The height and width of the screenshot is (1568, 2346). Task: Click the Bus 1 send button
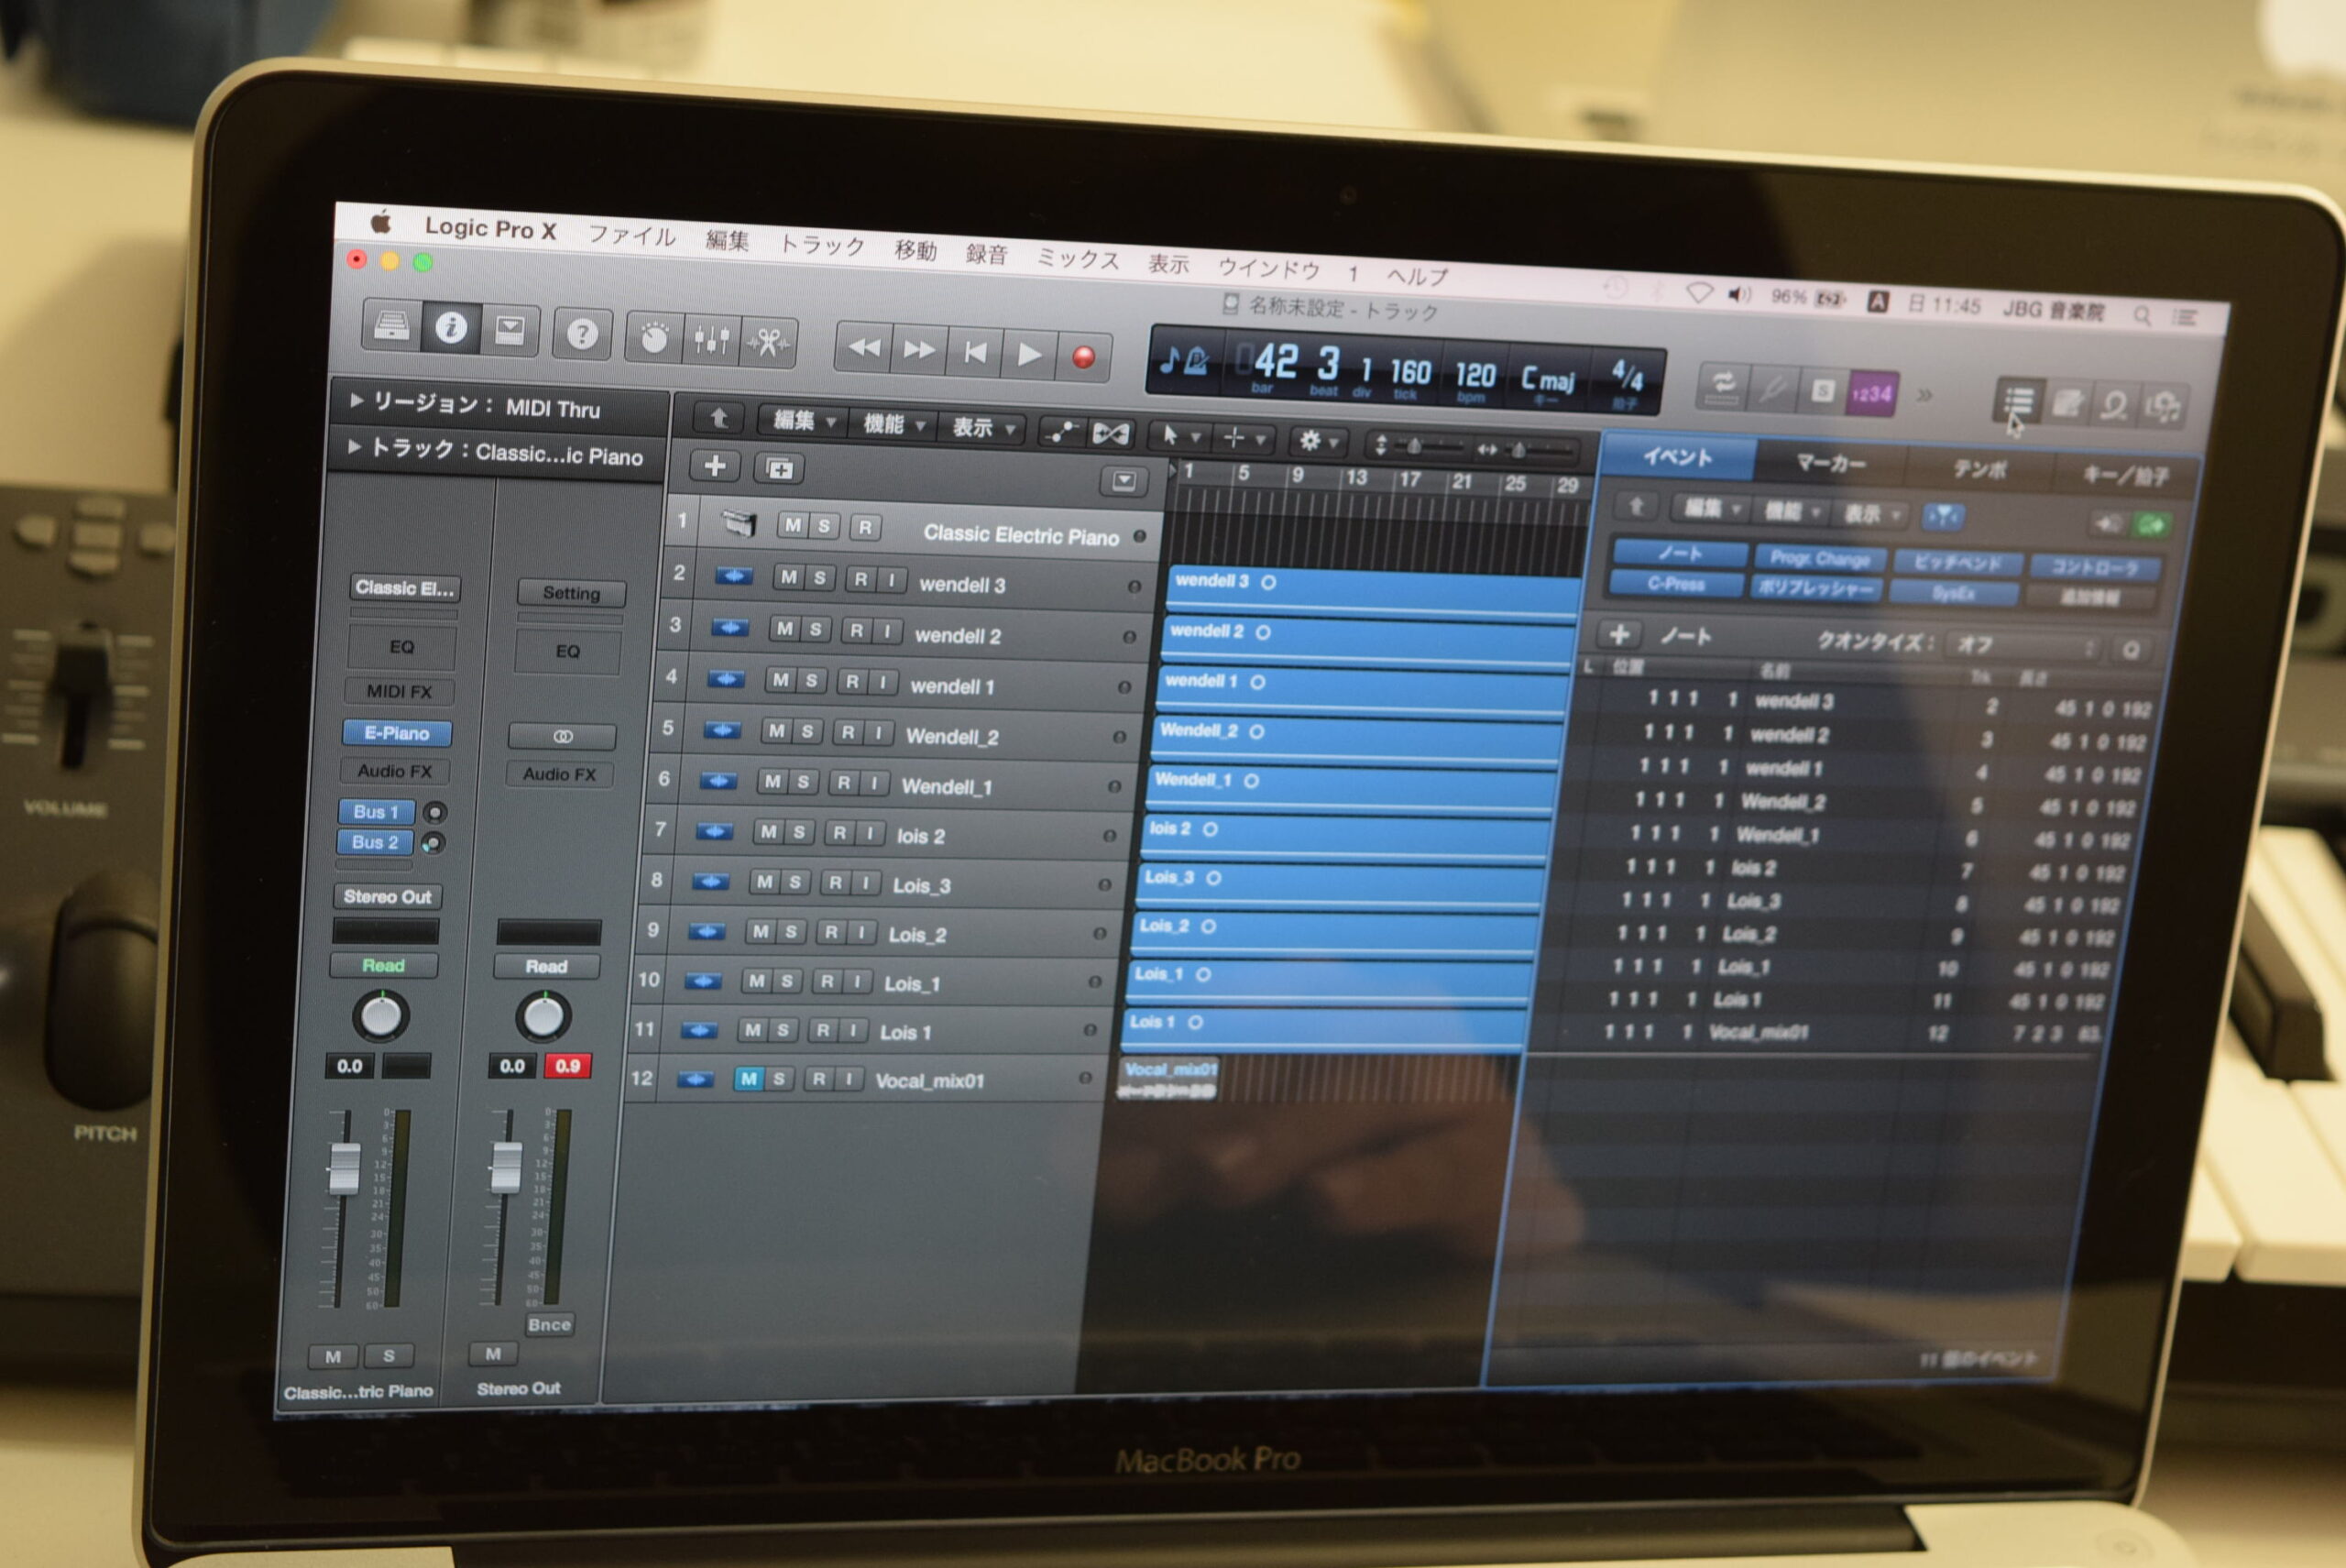(x=376, y=811)
